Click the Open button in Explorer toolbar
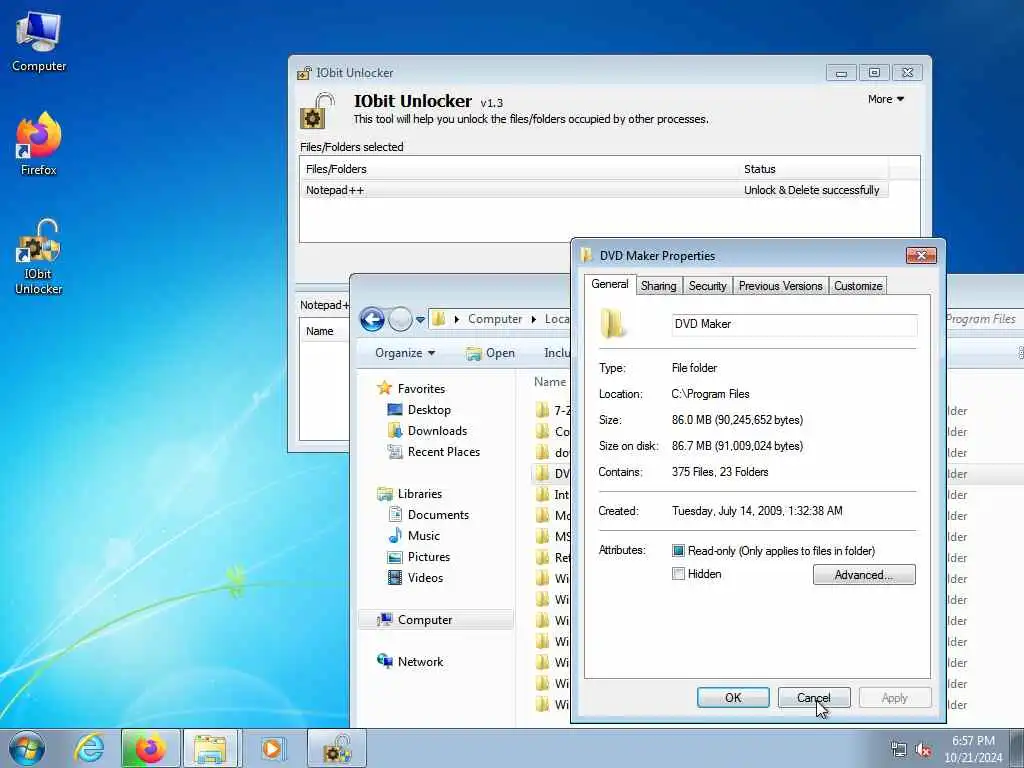The image size is (1024, 768). [x=490, y=353]
